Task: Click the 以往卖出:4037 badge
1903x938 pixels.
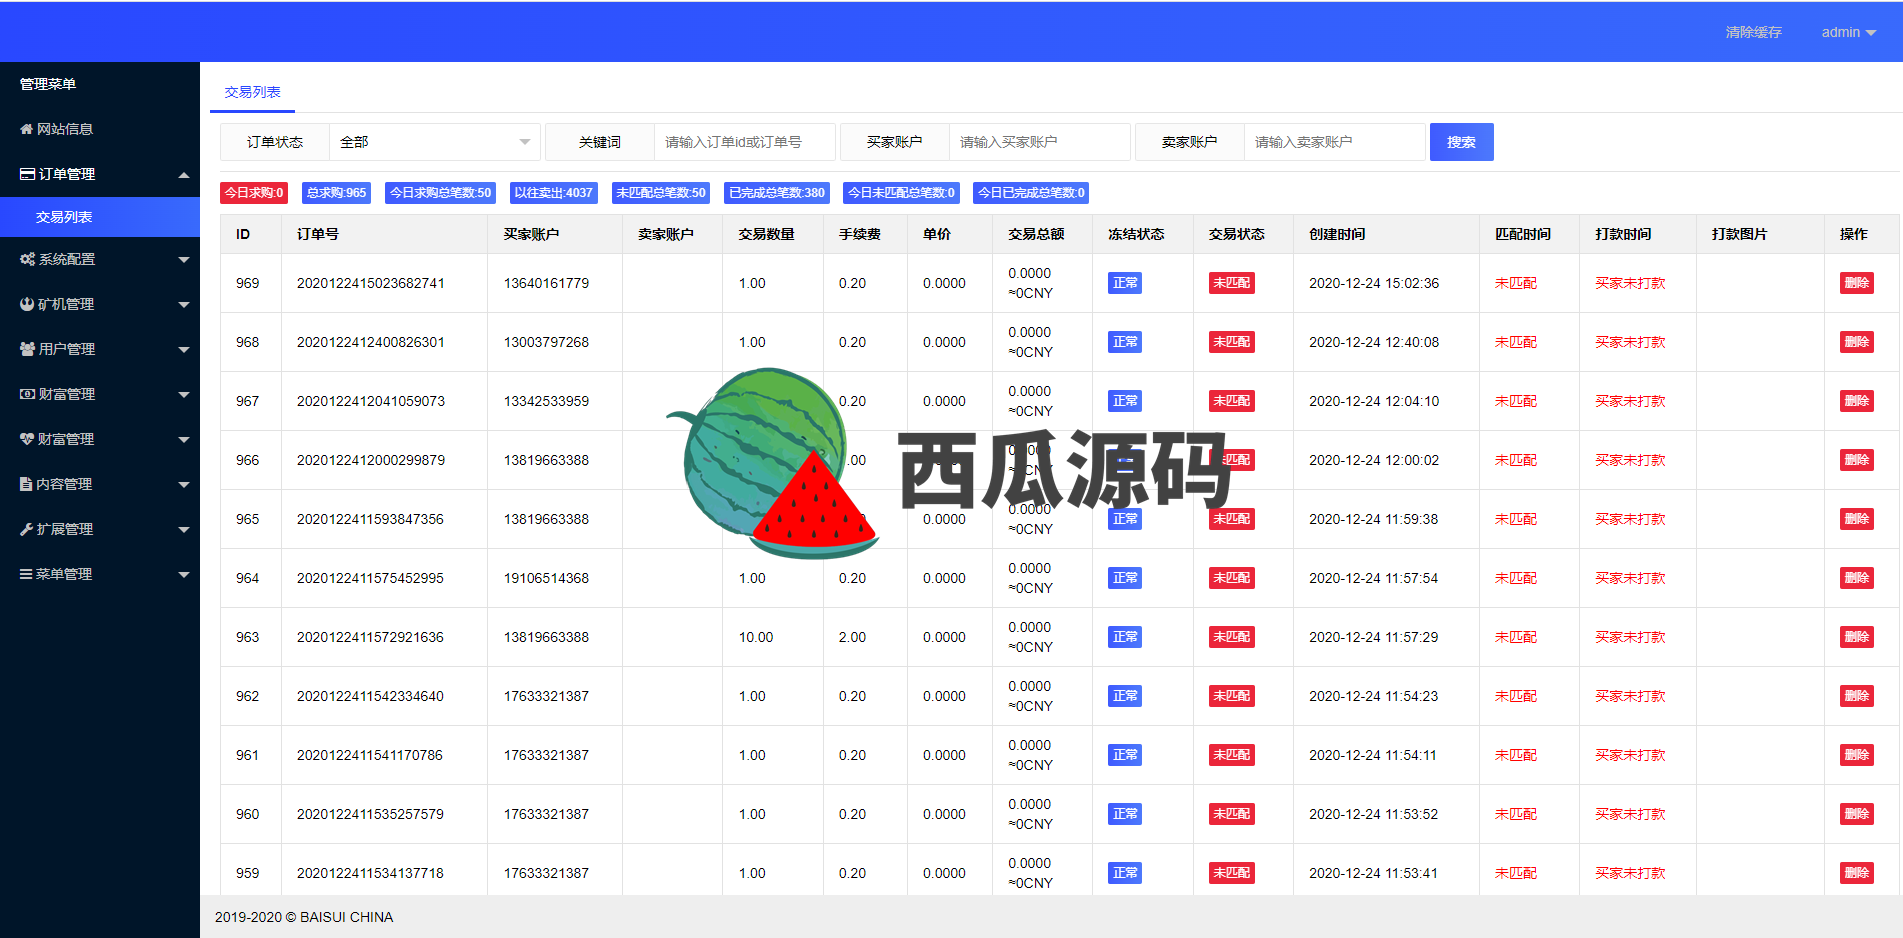Action: point(553,193)
